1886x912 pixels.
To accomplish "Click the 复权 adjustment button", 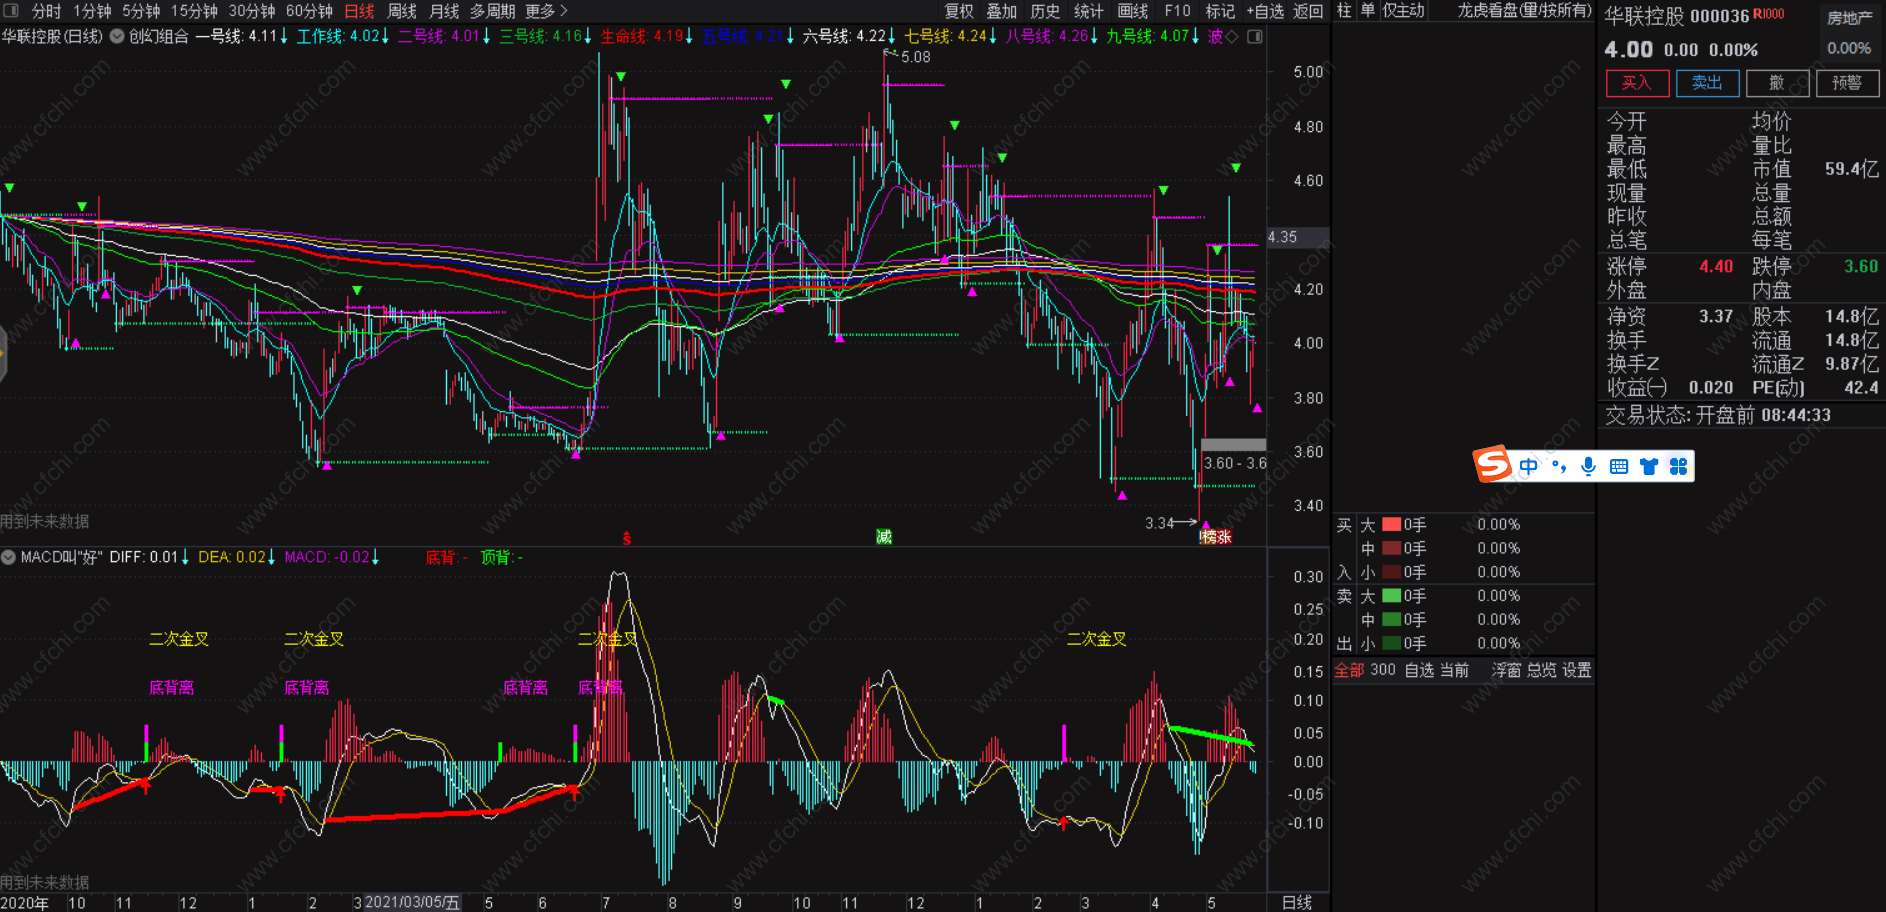I will [959, 11].
